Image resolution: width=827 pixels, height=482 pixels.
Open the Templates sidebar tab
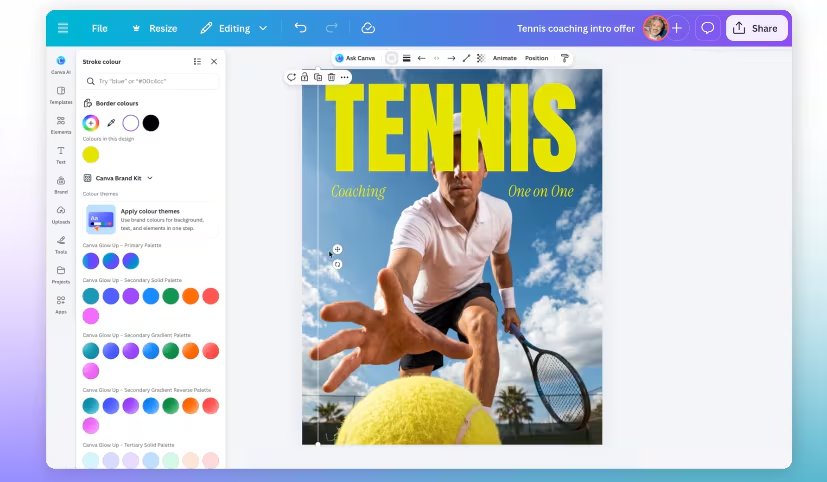coord(61,95)
